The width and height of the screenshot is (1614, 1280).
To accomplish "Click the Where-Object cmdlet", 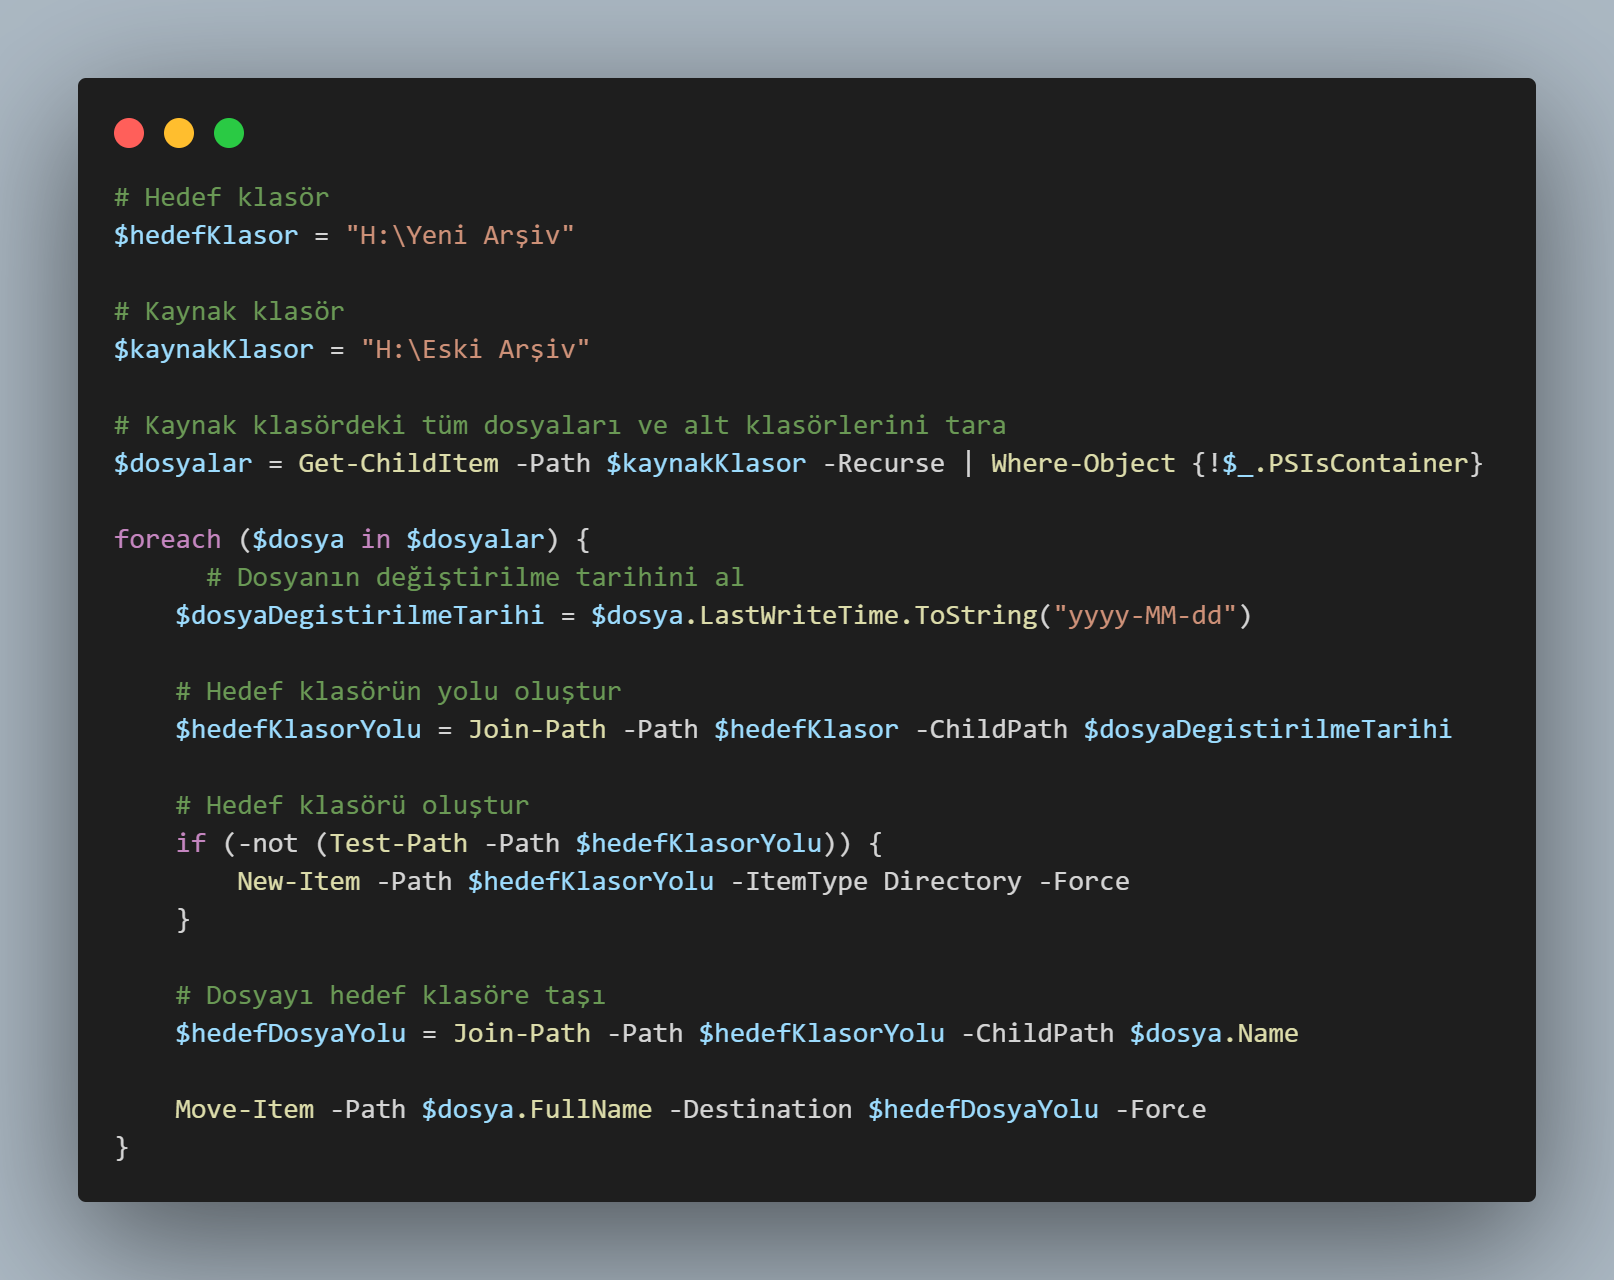I will point(1083,463).
